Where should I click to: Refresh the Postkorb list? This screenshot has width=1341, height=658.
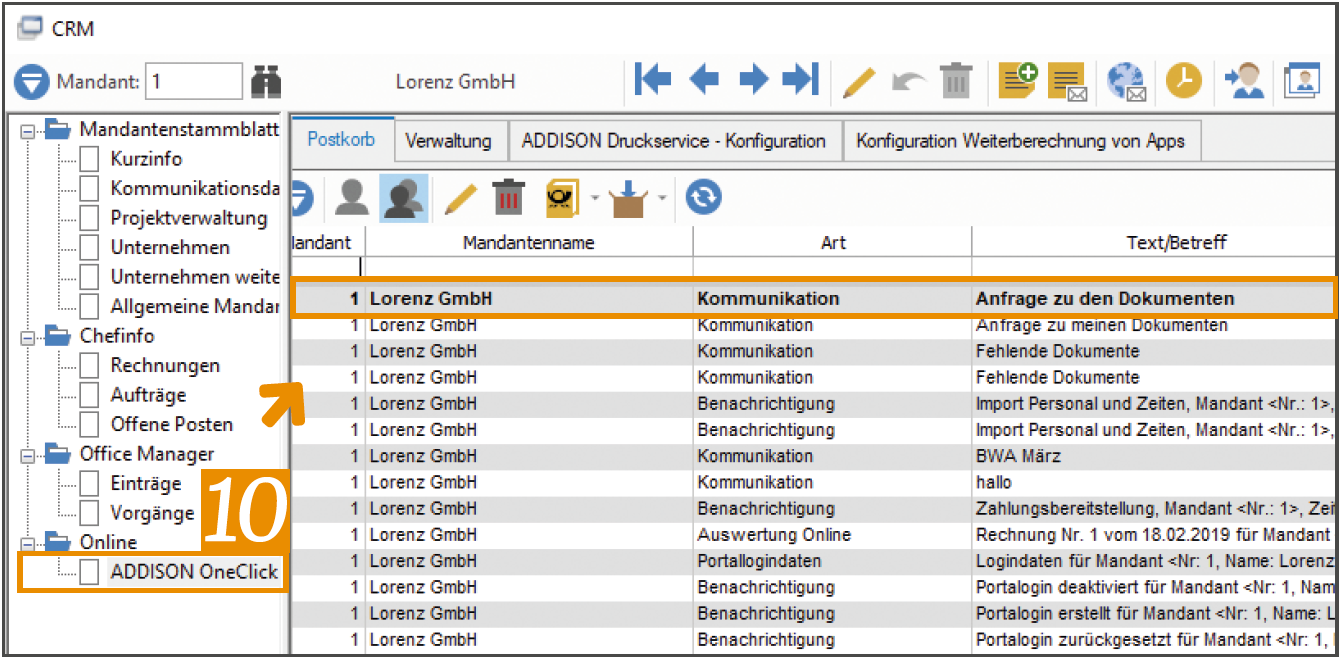tap(704, 197)
